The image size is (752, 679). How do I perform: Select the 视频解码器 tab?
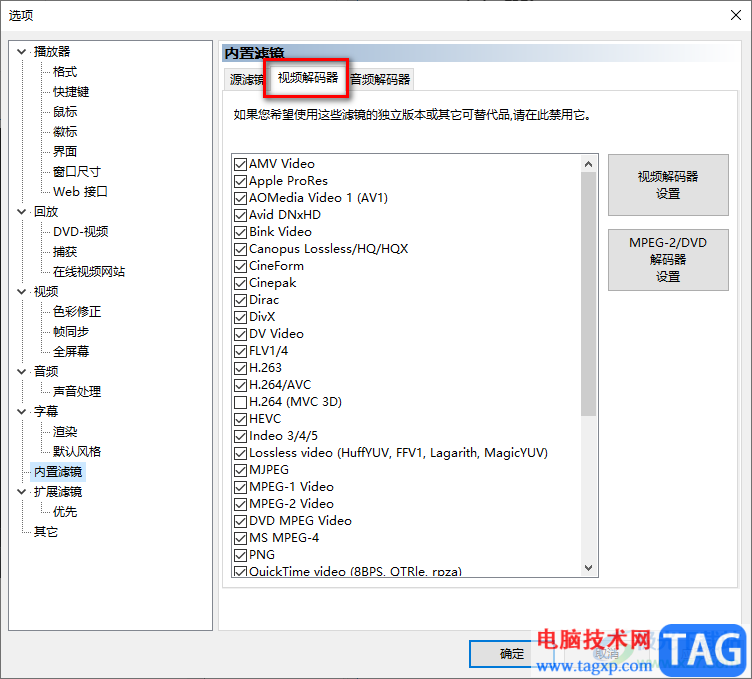coord(308,78)
